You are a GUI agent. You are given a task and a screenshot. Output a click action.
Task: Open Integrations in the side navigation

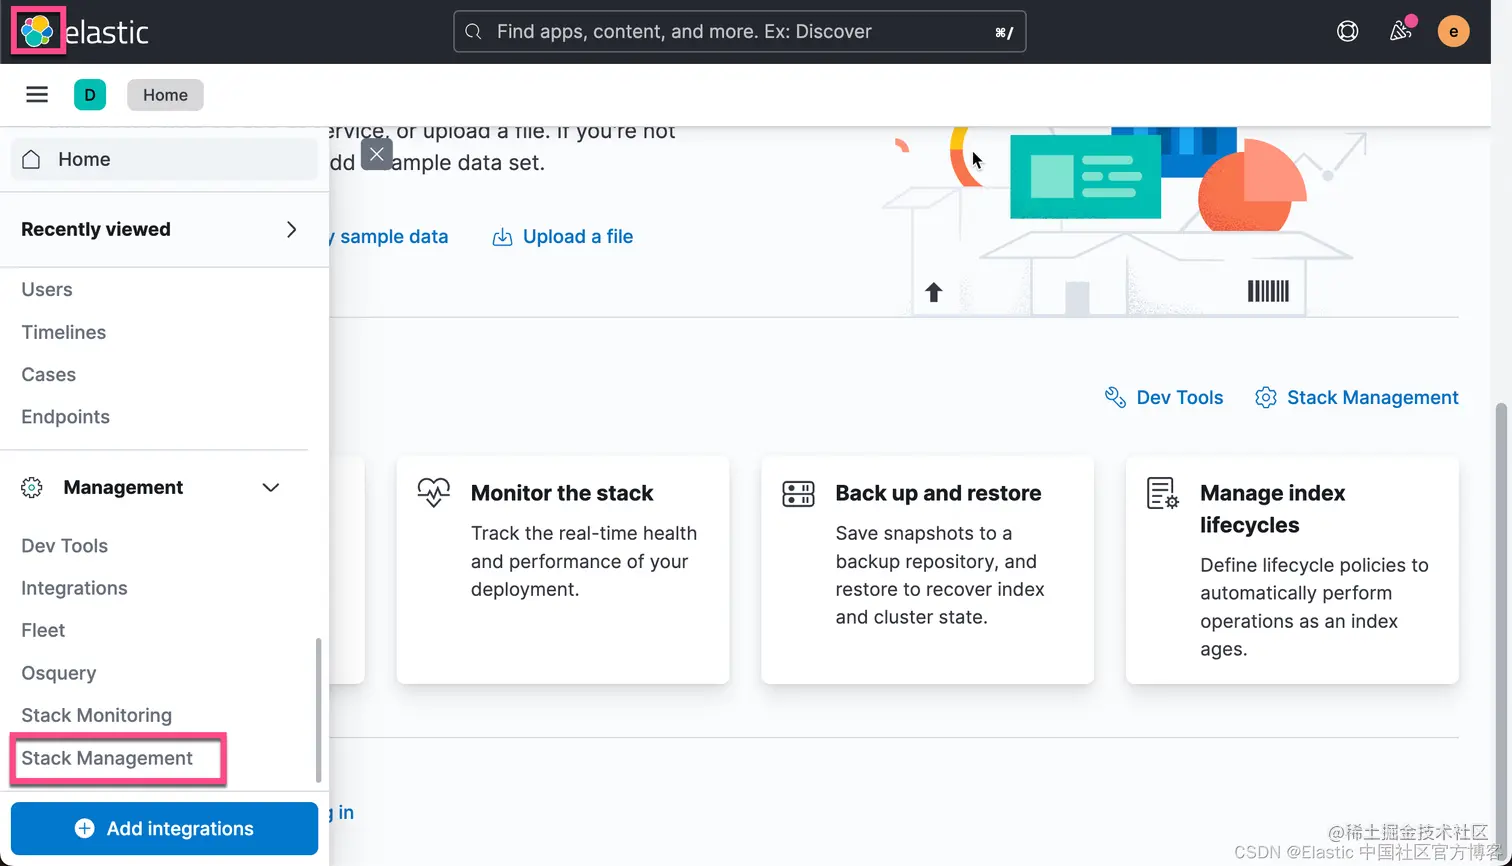[75, 588]
